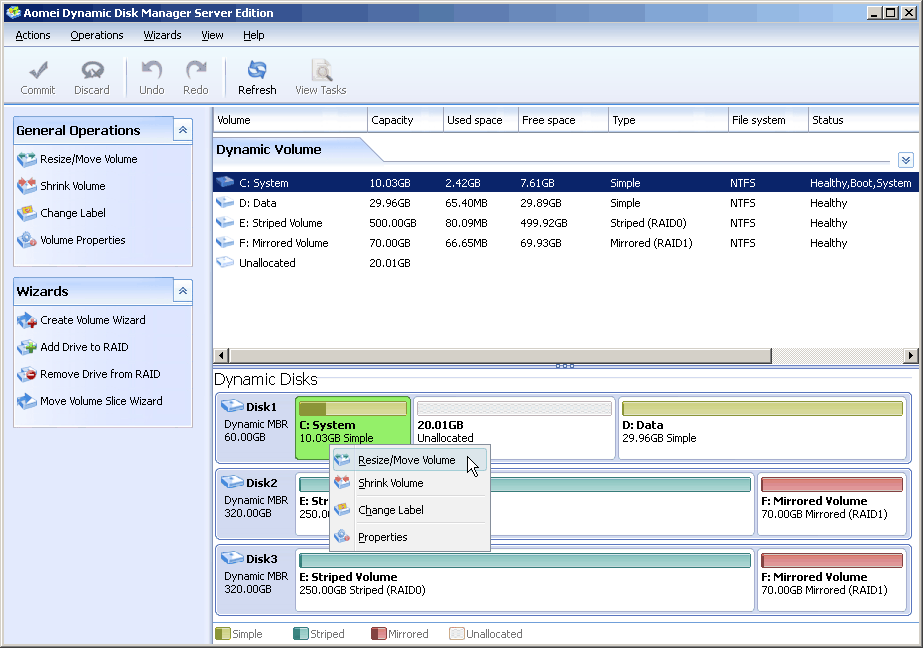Open the View Tasks panel
This screenshot has width=923, height=648.
click(321, 77)
